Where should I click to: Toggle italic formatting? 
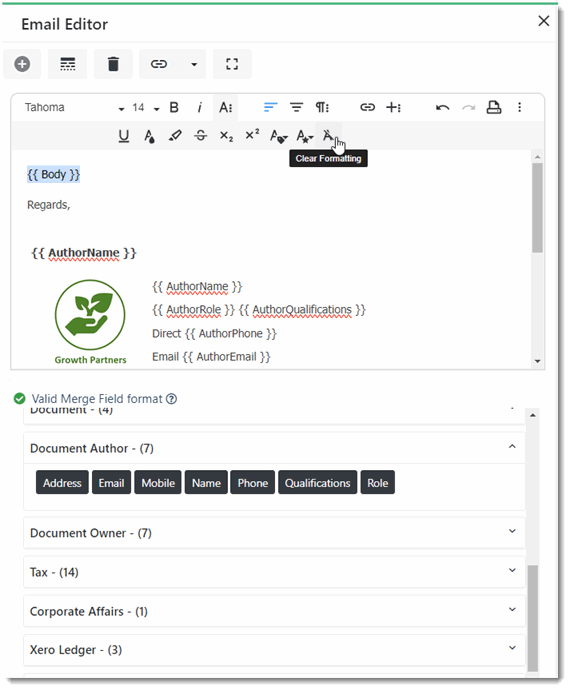[x=200, y=108]
